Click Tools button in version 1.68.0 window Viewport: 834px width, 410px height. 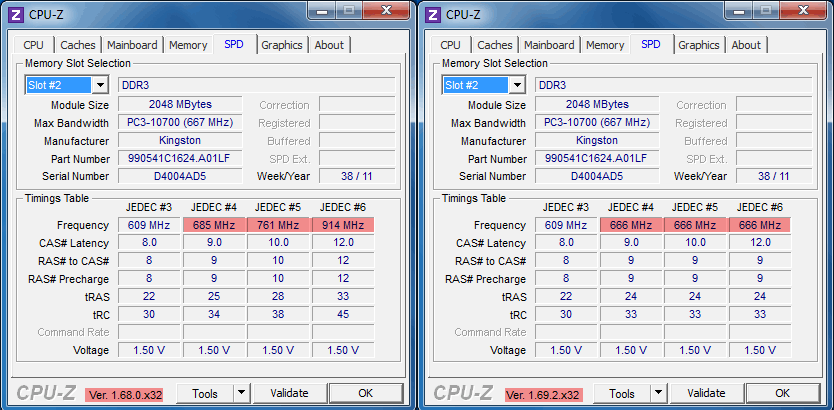click(204, 394)
